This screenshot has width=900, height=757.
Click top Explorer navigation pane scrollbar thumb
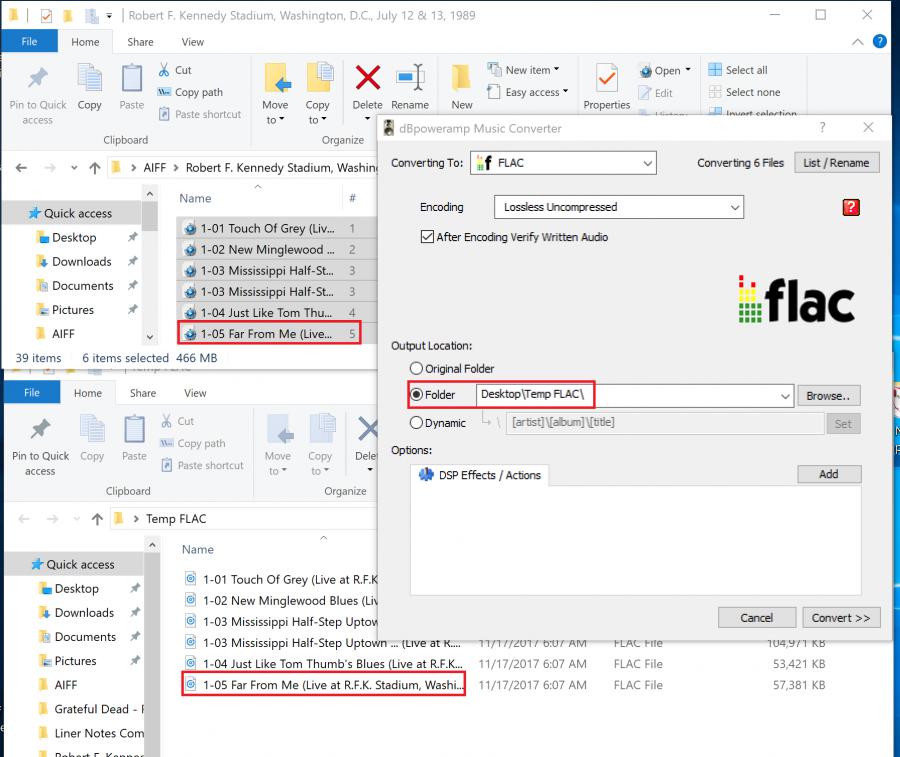(x=150, y=216)
